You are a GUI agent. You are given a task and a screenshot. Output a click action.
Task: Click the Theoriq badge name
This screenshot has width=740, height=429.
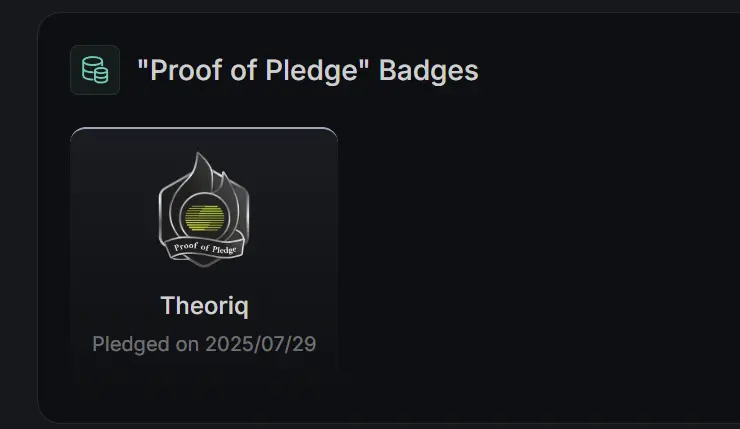(204, 306)
